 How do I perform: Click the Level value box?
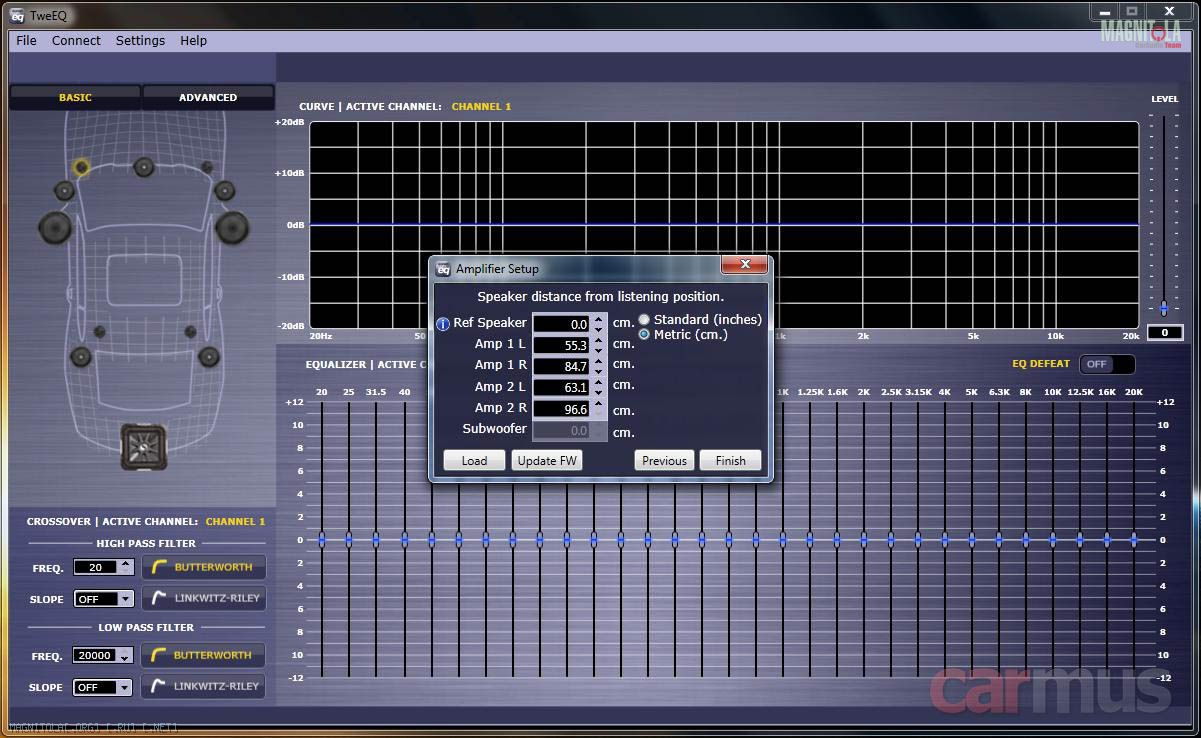[1165, 333]
